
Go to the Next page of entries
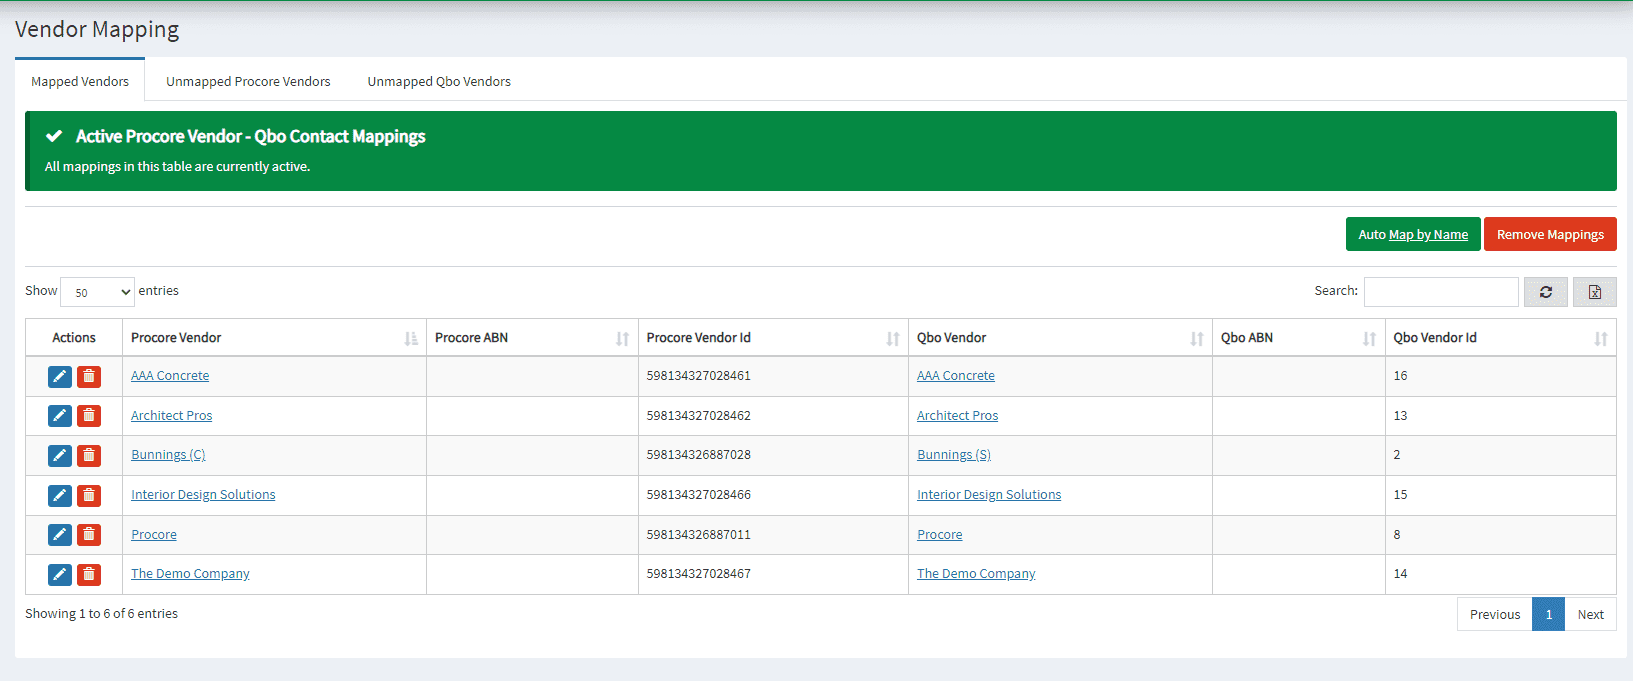[1590, 615]
